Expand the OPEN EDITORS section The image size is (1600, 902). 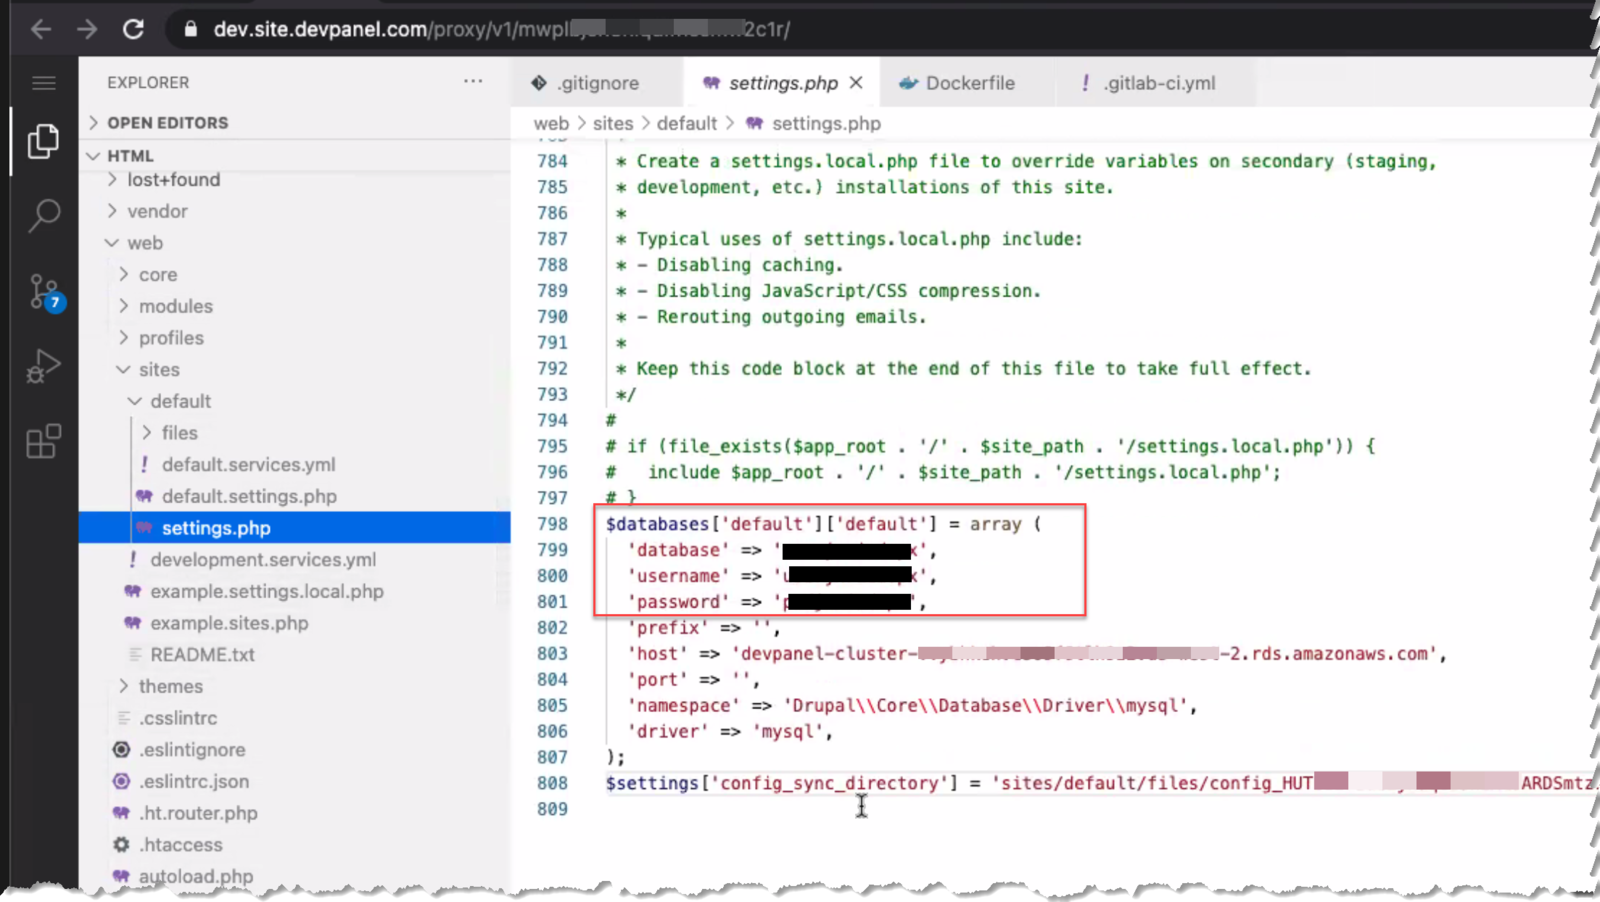click(x=167, y=123)
